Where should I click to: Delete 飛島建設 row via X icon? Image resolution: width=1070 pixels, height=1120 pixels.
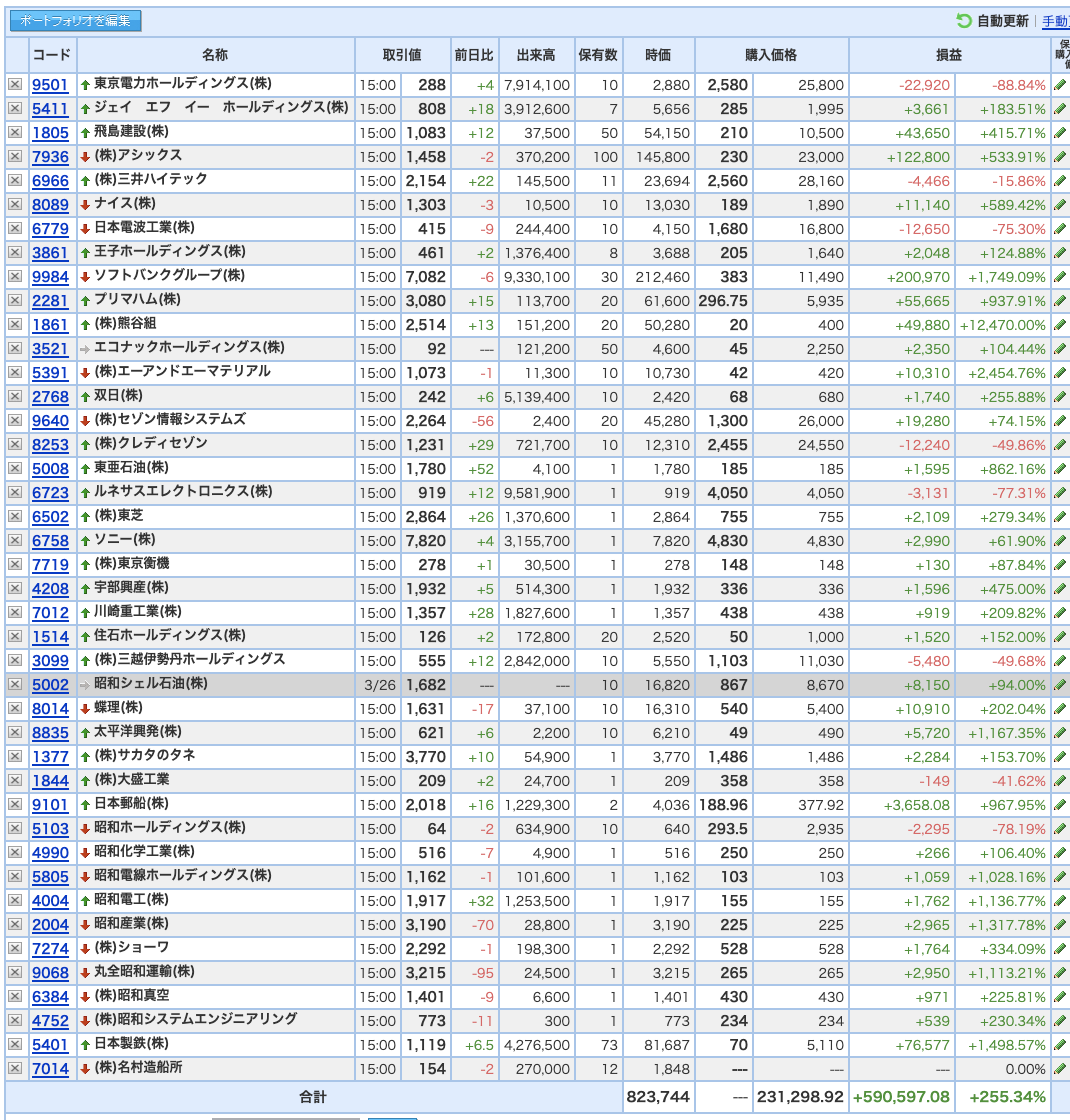pos(15,132)
